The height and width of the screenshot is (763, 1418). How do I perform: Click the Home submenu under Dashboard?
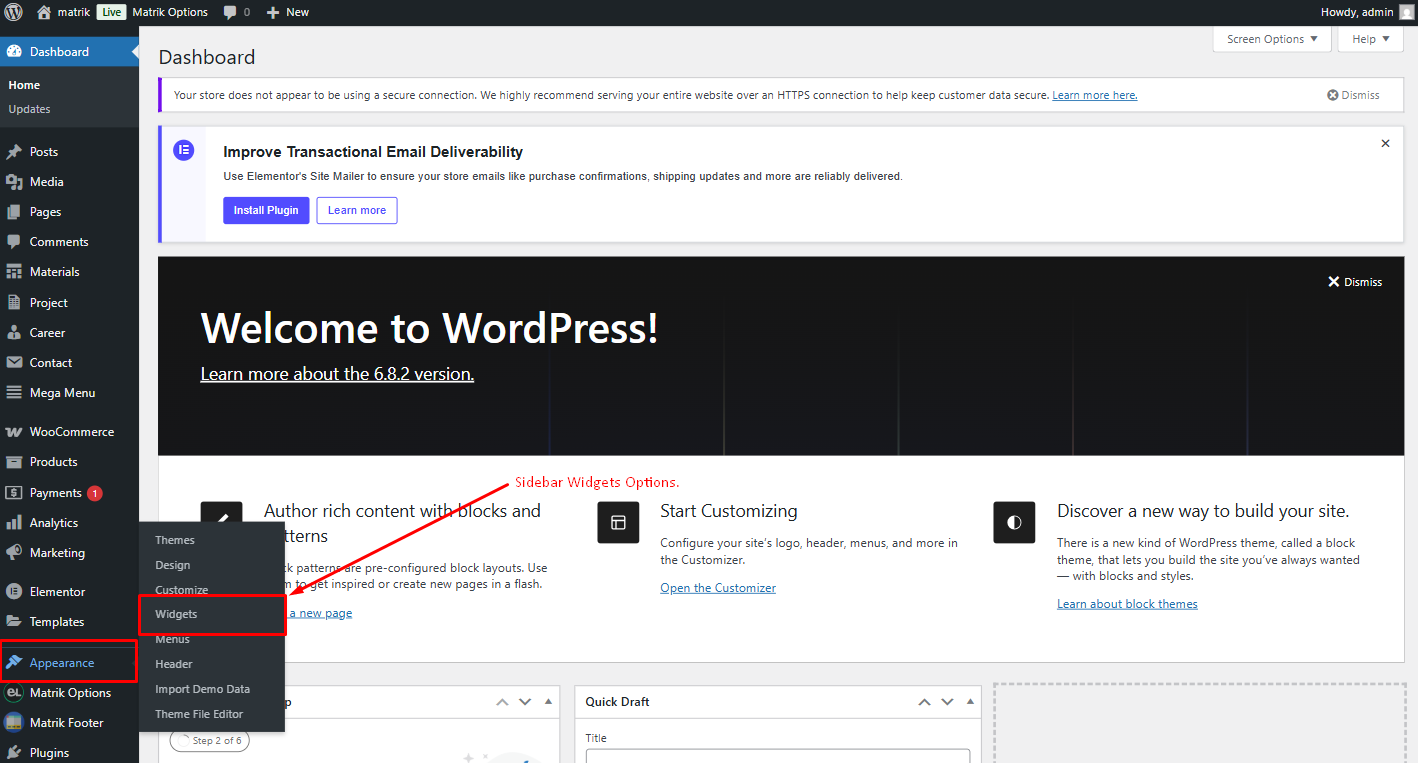pos(24,85)
